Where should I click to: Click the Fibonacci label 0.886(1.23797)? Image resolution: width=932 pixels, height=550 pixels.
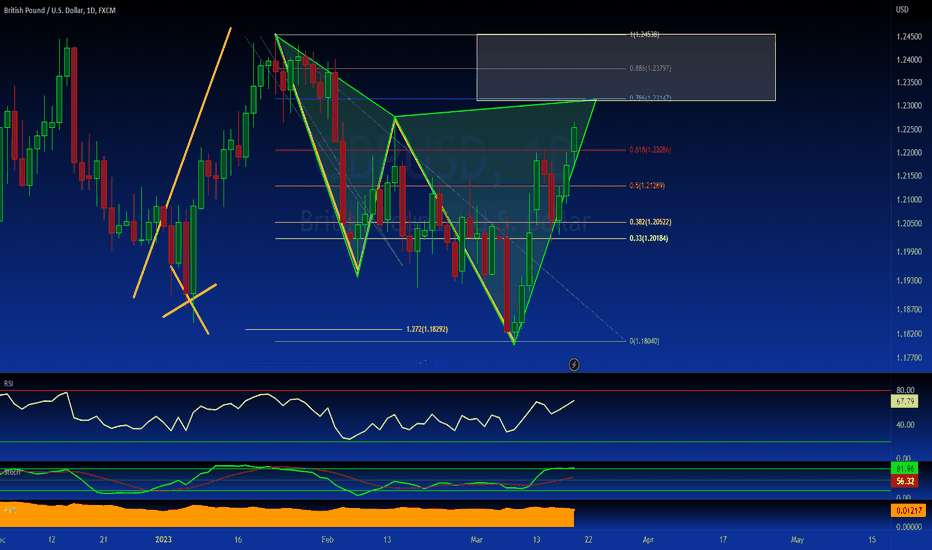(650, 68)
